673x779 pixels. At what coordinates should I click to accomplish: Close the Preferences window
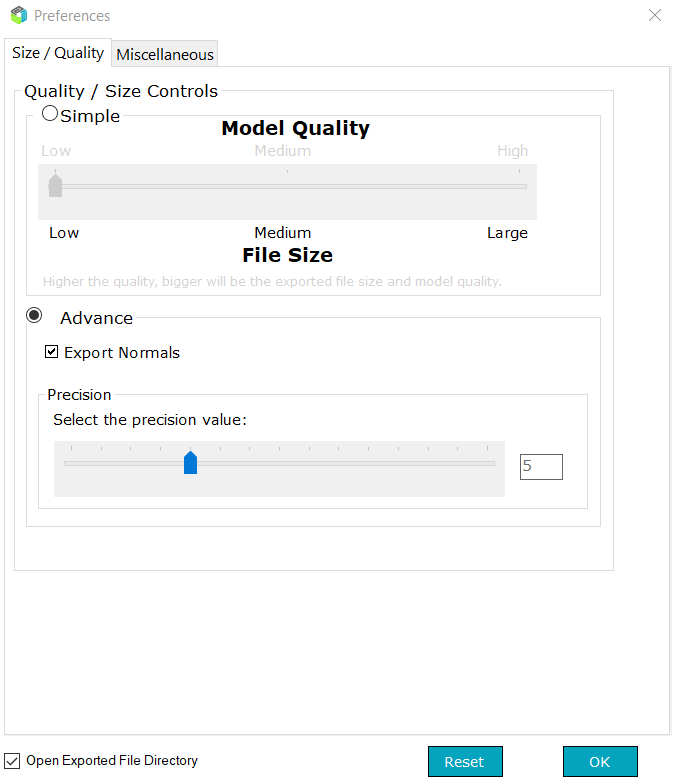(655, 16)
